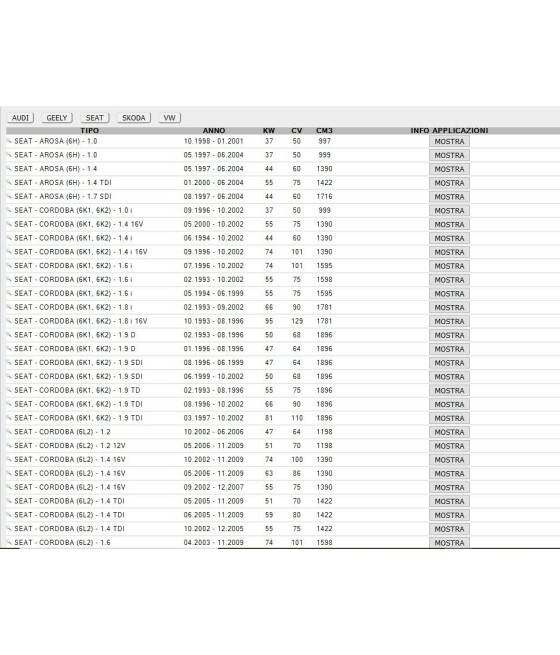Click MOSTRA for Cordoba 6L2 1.2
This screenshot has height=655, width=560.
pyautogui.click(x=449, y=432)
